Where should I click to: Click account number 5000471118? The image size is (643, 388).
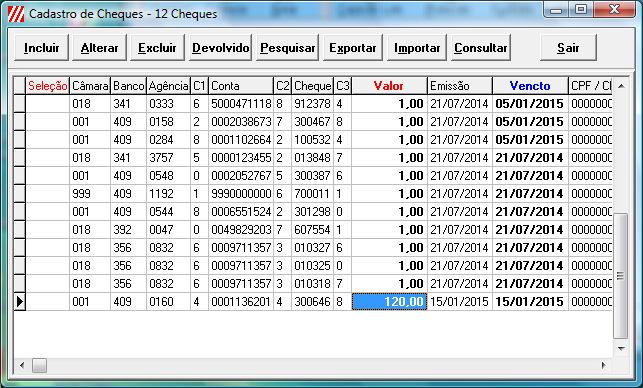241,104
